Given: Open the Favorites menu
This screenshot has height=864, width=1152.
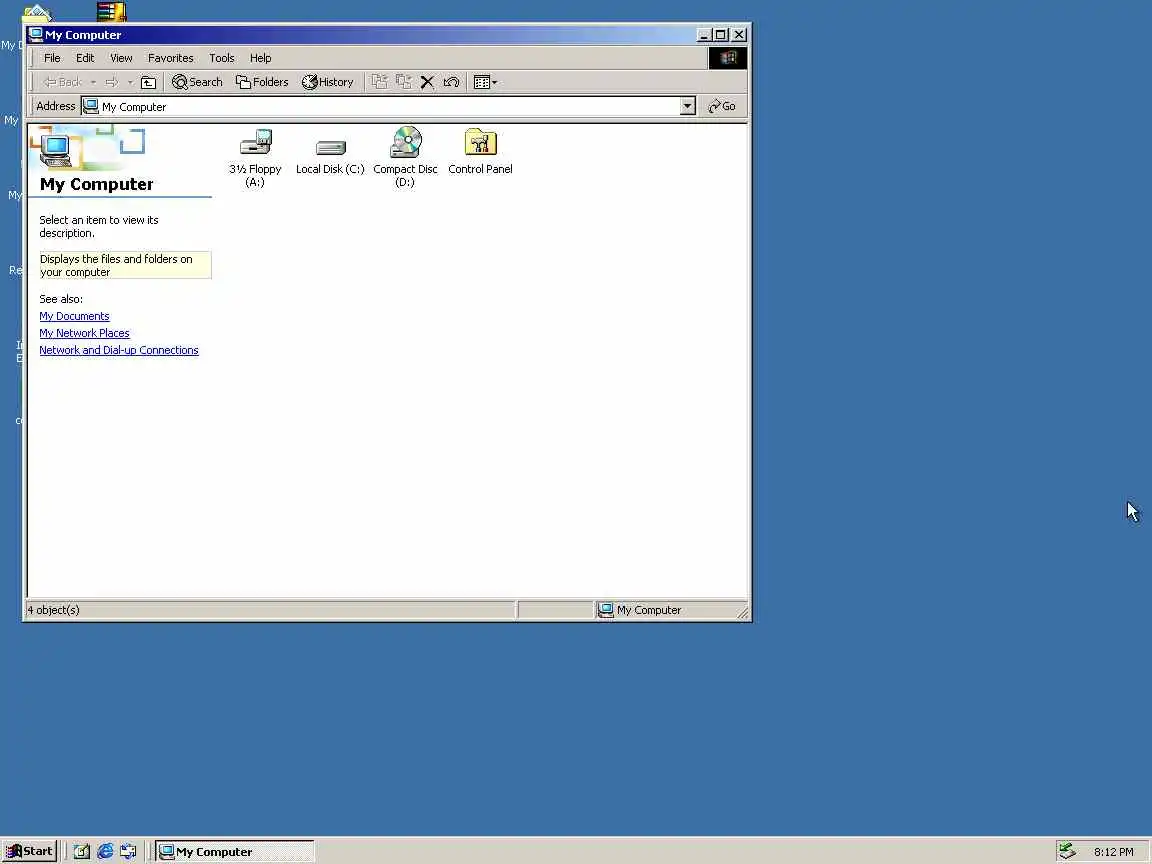Looking at the screenshot, I should [x=170, y=58].
